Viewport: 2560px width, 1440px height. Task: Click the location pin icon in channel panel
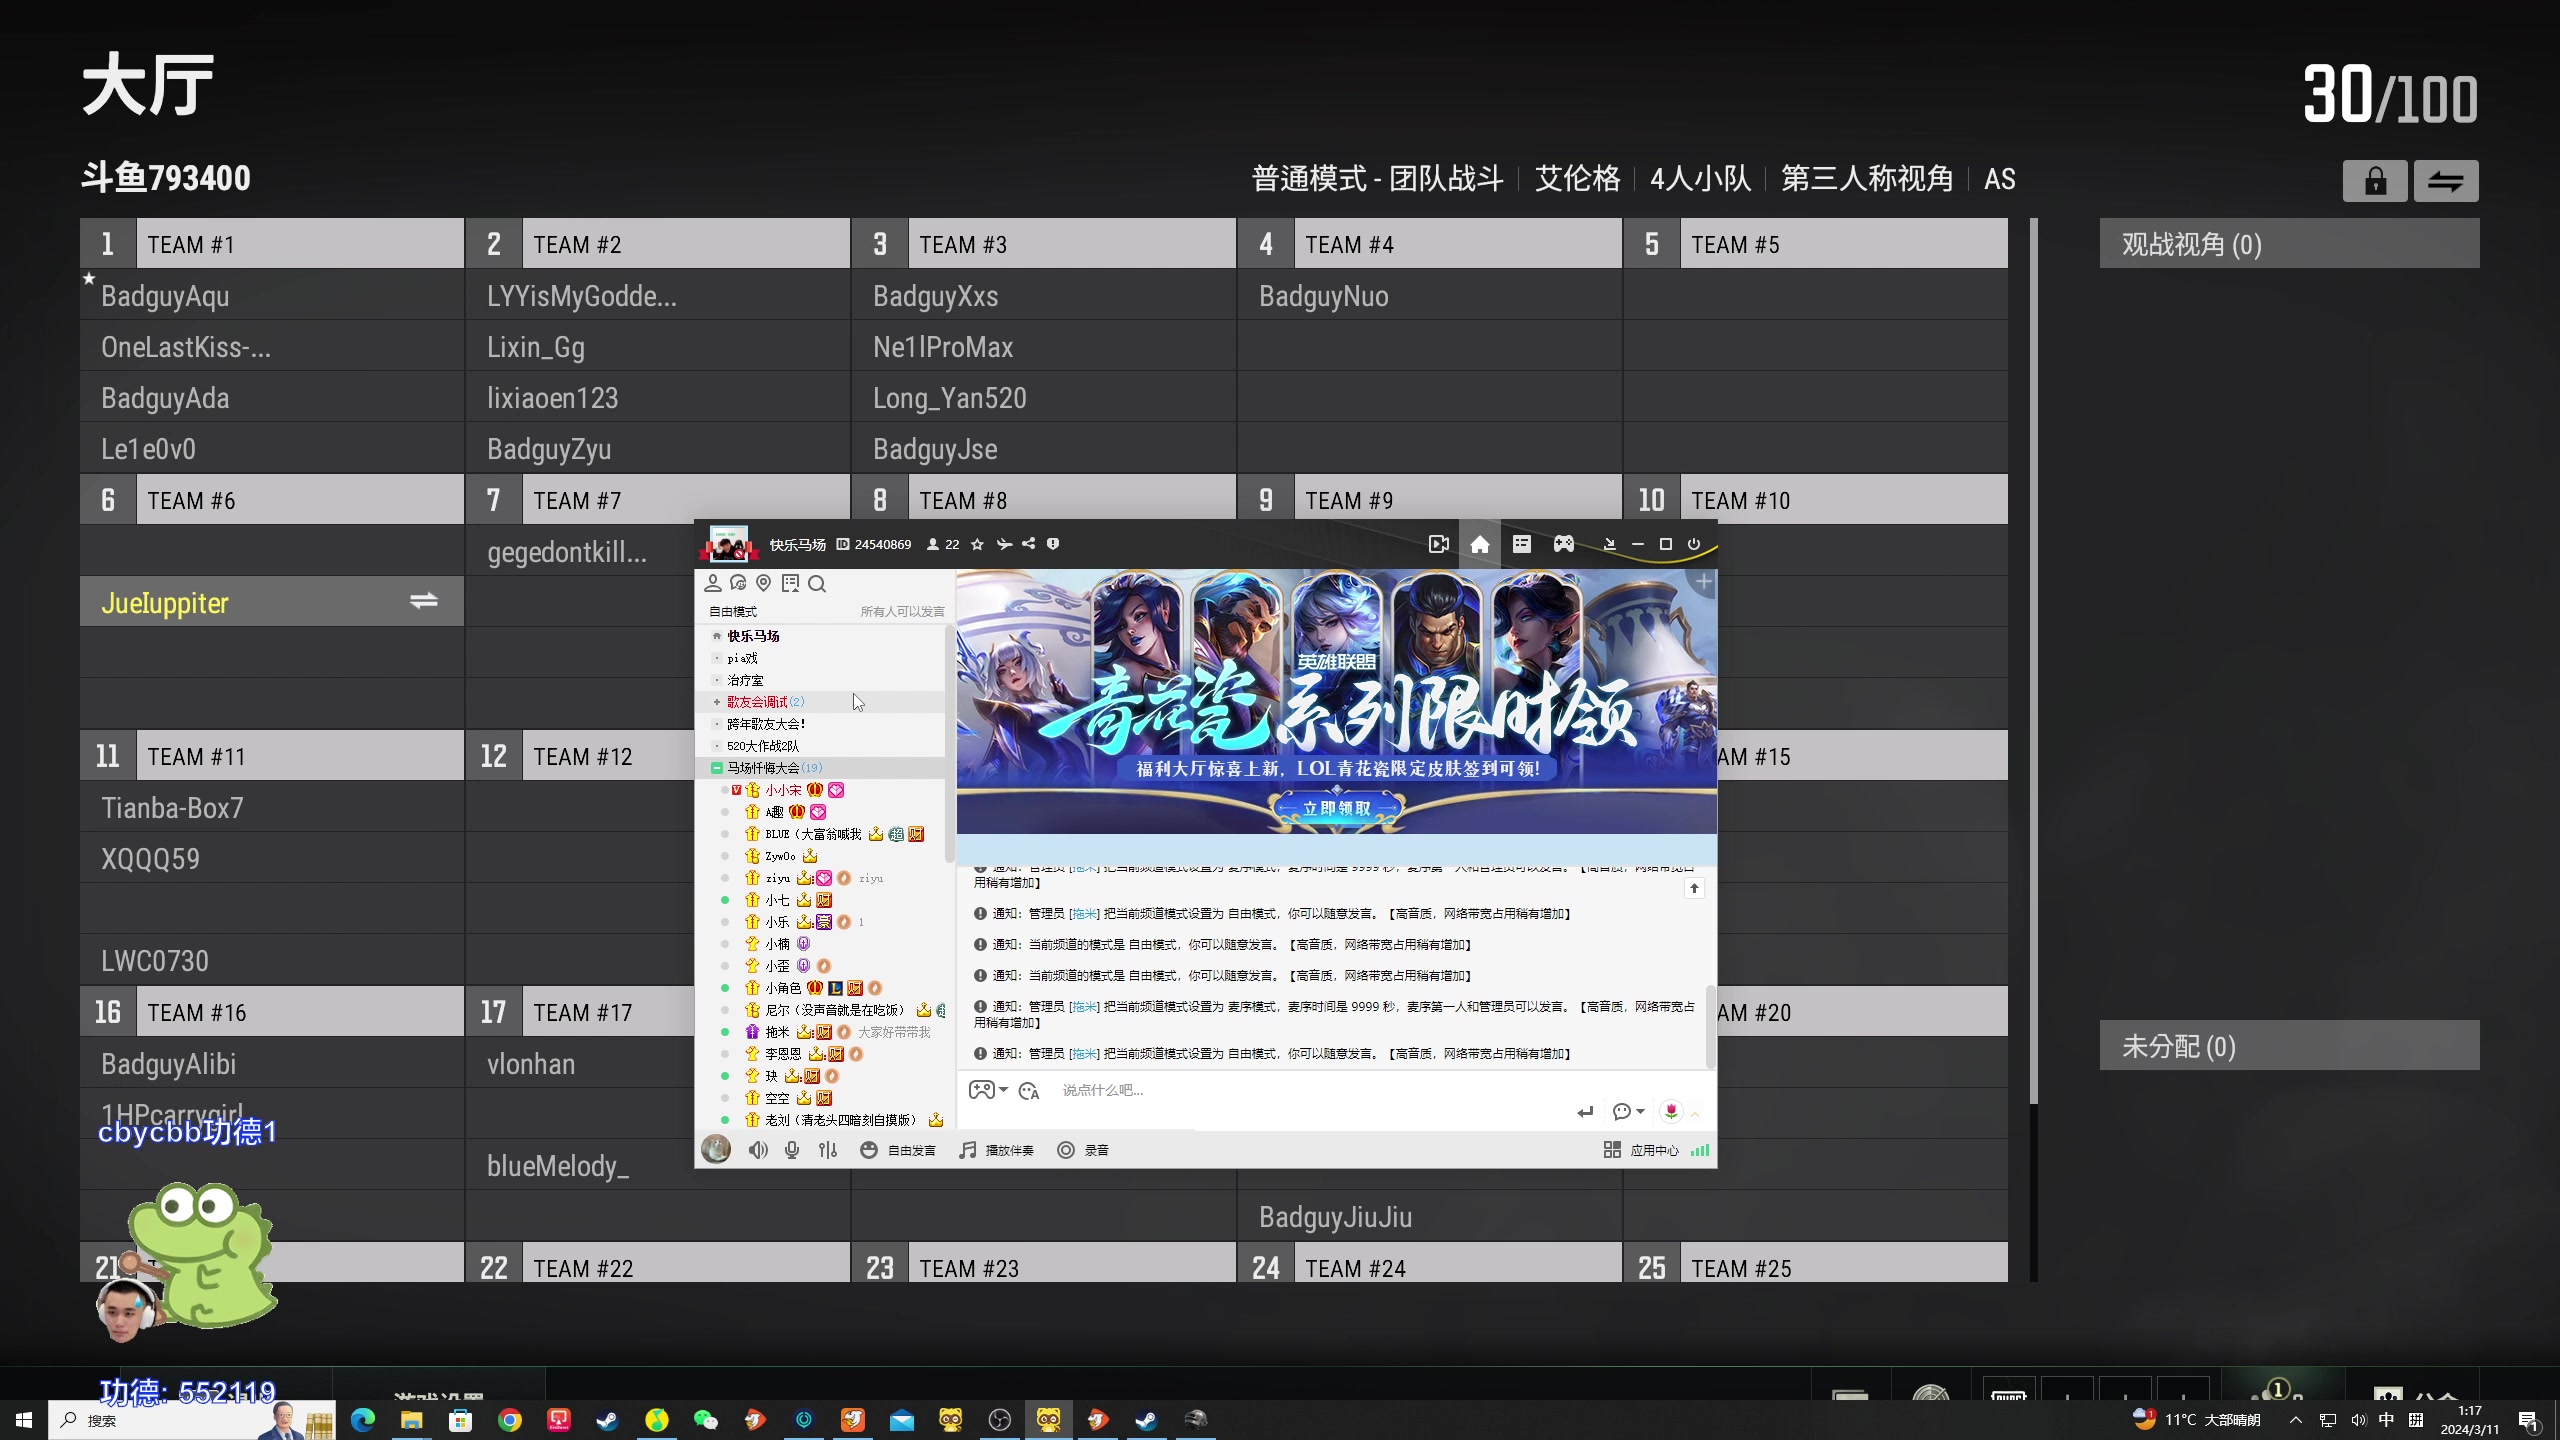pyautogui.click(x=764, y=583)
